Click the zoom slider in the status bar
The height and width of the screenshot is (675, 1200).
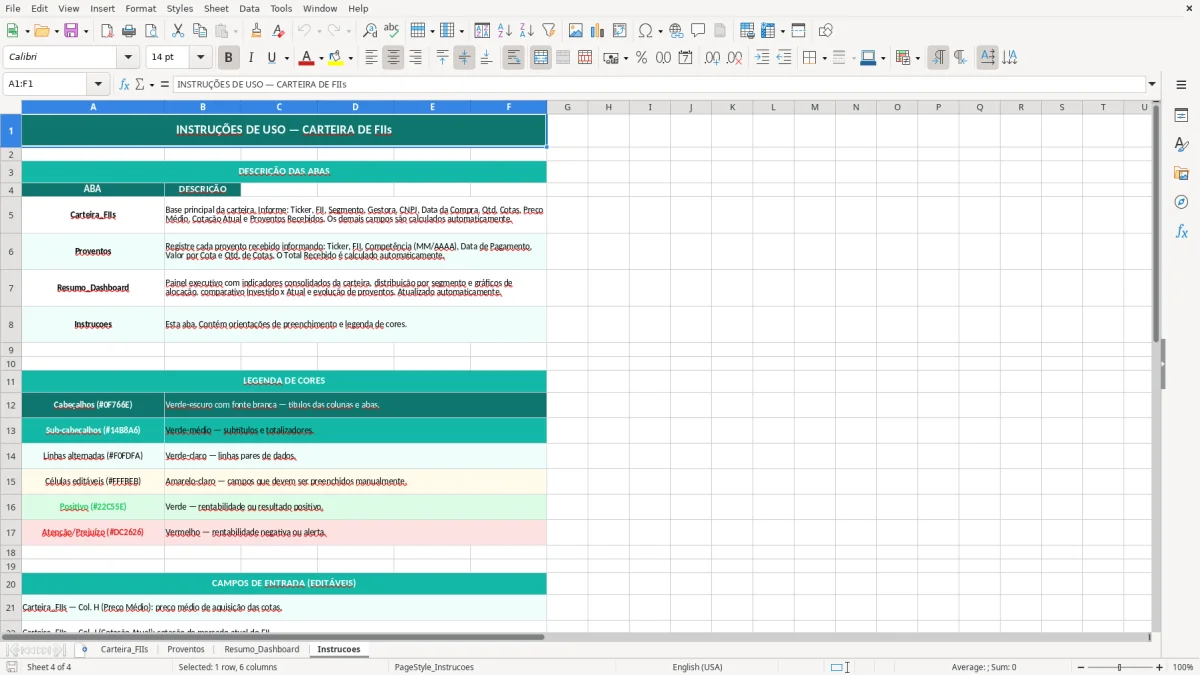[x=1119, y=667]
